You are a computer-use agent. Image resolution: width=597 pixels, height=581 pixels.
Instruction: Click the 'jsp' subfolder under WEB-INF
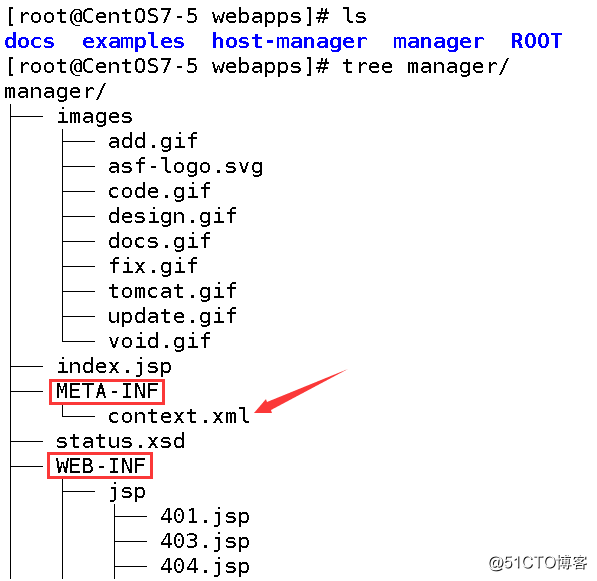click(x=127, y=493)
